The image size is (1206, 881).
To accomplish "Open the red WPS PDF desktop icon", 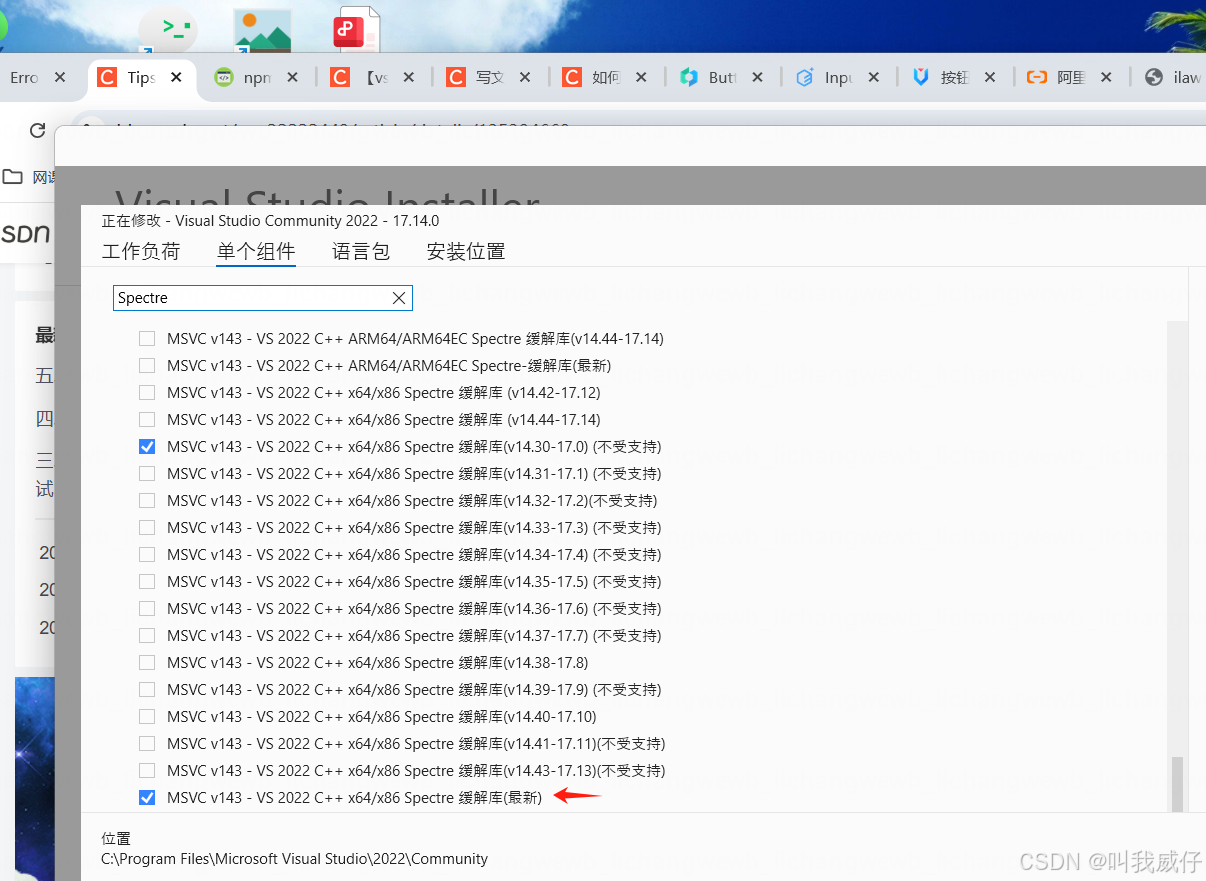I will point(357,28).
